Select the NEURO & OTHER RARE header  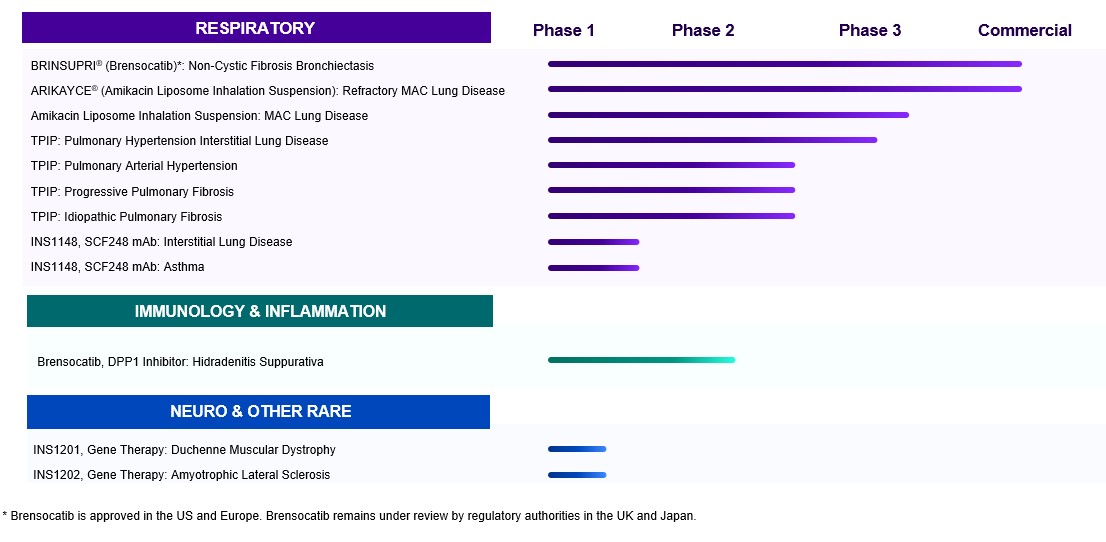(260, 411)
